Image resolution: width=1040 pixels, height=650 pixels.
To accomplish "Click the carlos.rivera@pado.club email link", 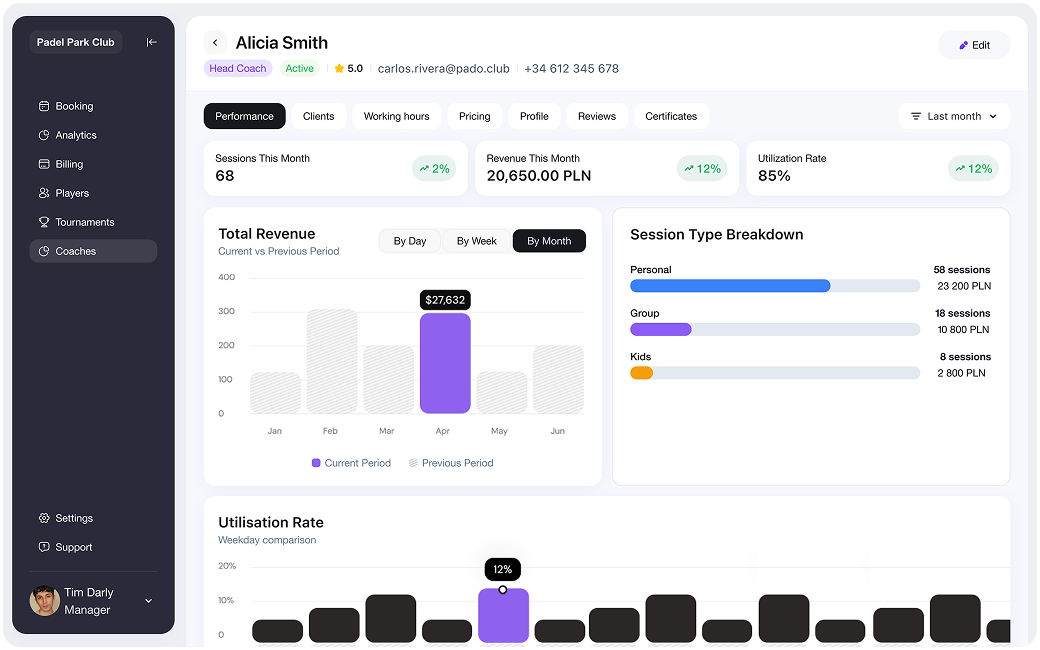I will pyautogui.click(x=443, y=69).
